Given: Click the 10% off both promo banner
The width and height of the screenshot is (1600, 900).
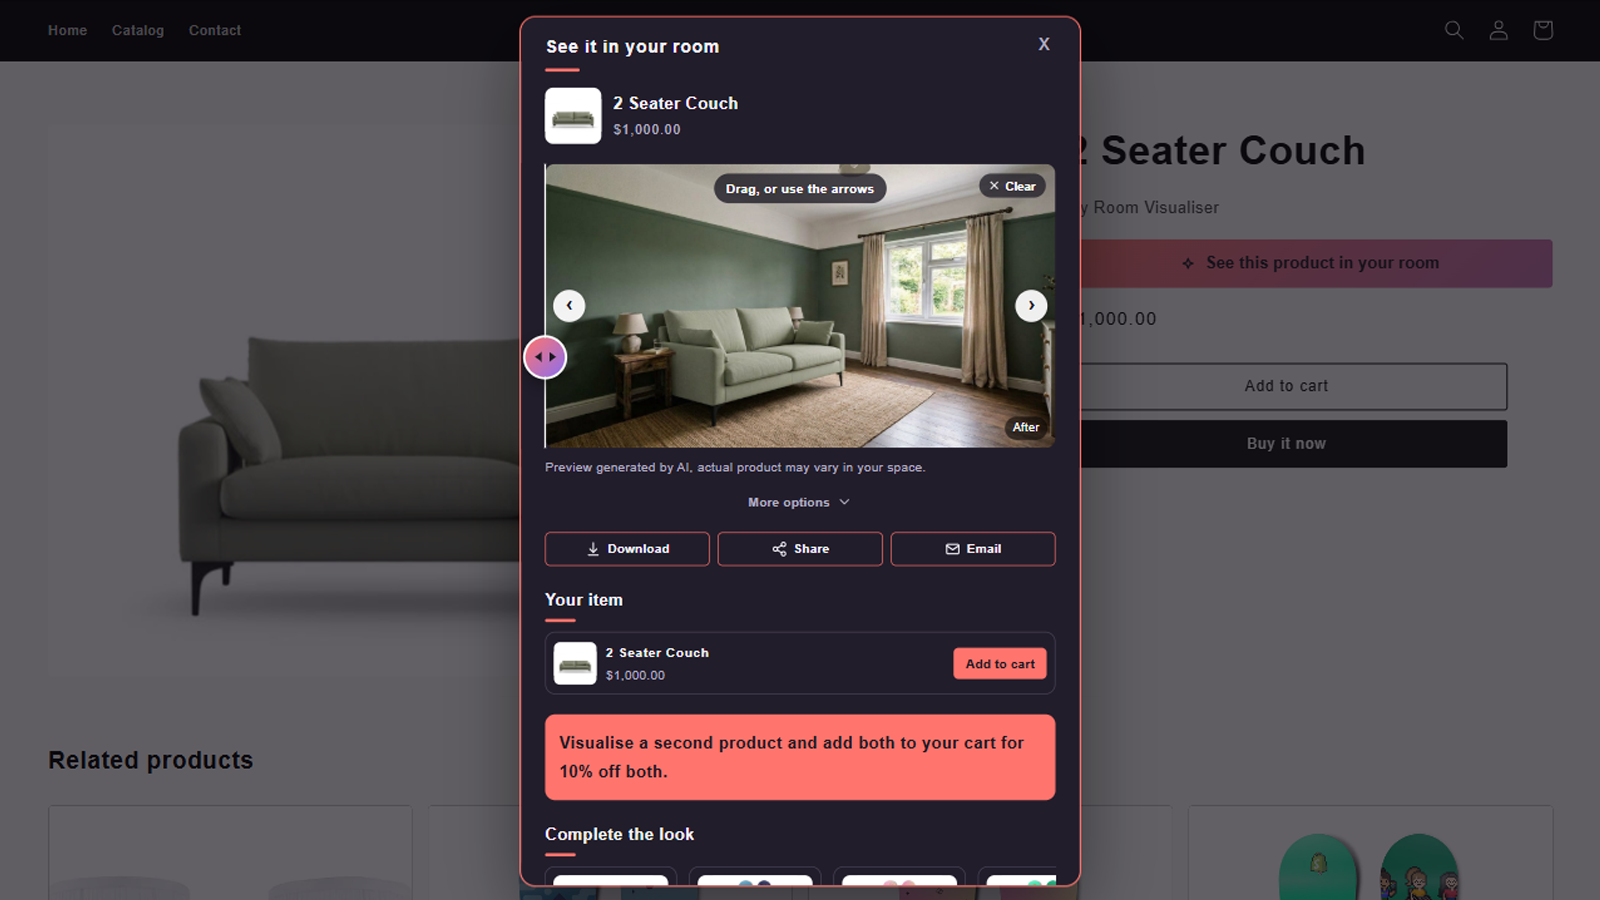Looking at the screenshot, I should pyautogui.click(x=800, y=757).
